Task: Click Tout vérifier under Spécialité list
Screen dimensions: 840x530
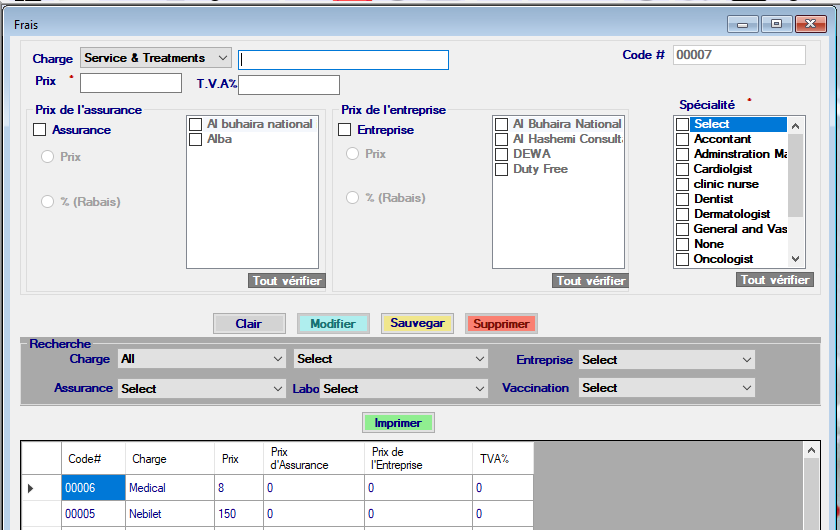Action: point(775,280)
